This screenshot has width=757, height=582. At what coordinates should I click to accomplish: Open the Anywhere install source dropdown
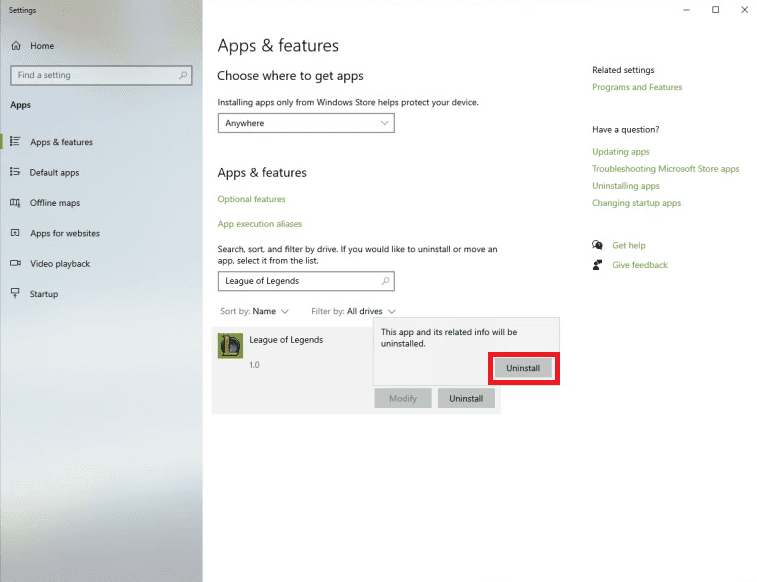(x=306, y=123)
